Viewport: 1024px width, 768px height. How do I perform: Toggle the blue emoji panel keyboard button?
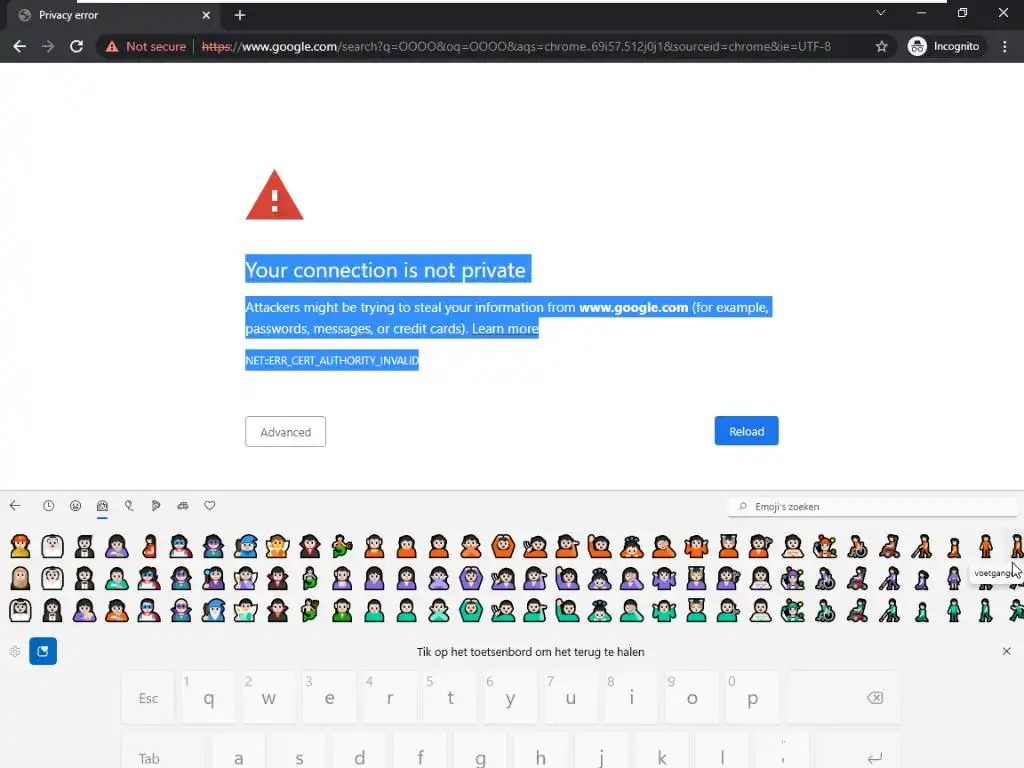[43, 651]
